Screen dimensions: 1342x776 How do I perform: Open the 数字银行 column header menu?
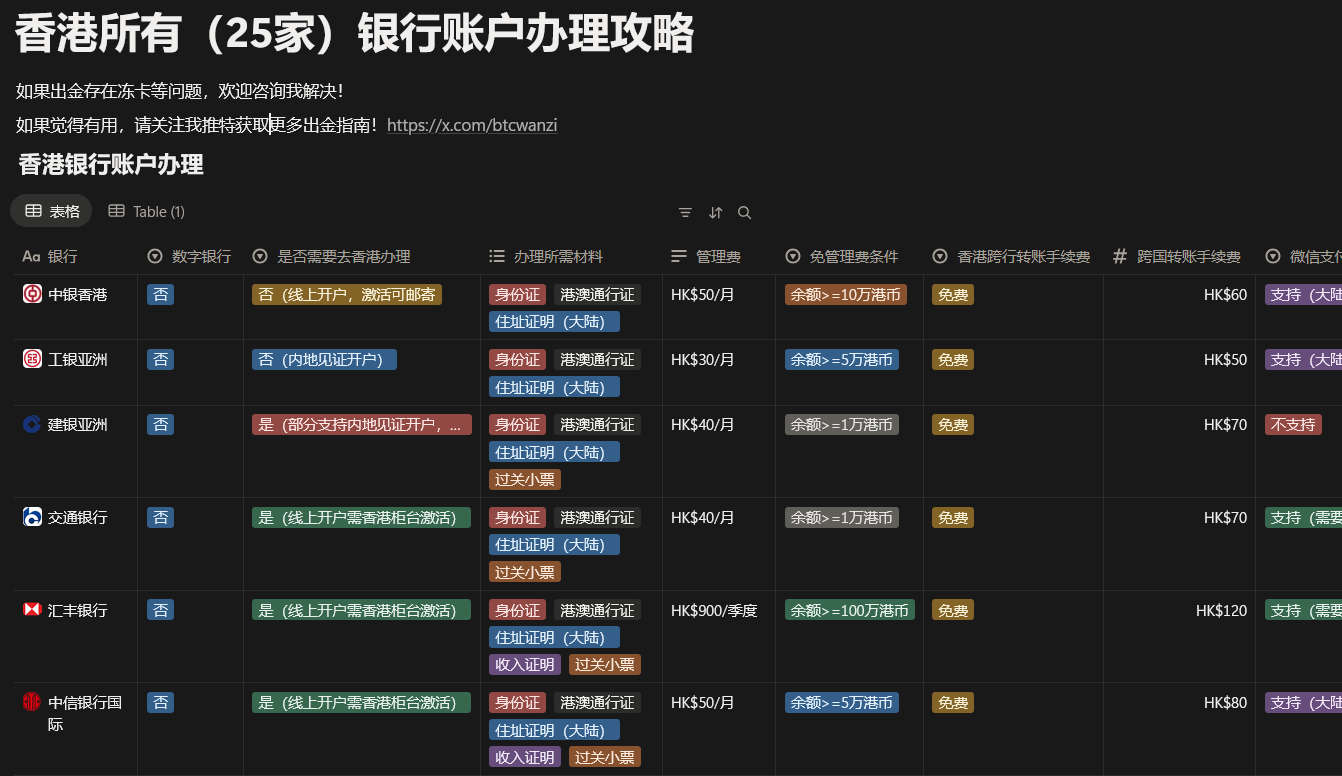tap(190, 257)
